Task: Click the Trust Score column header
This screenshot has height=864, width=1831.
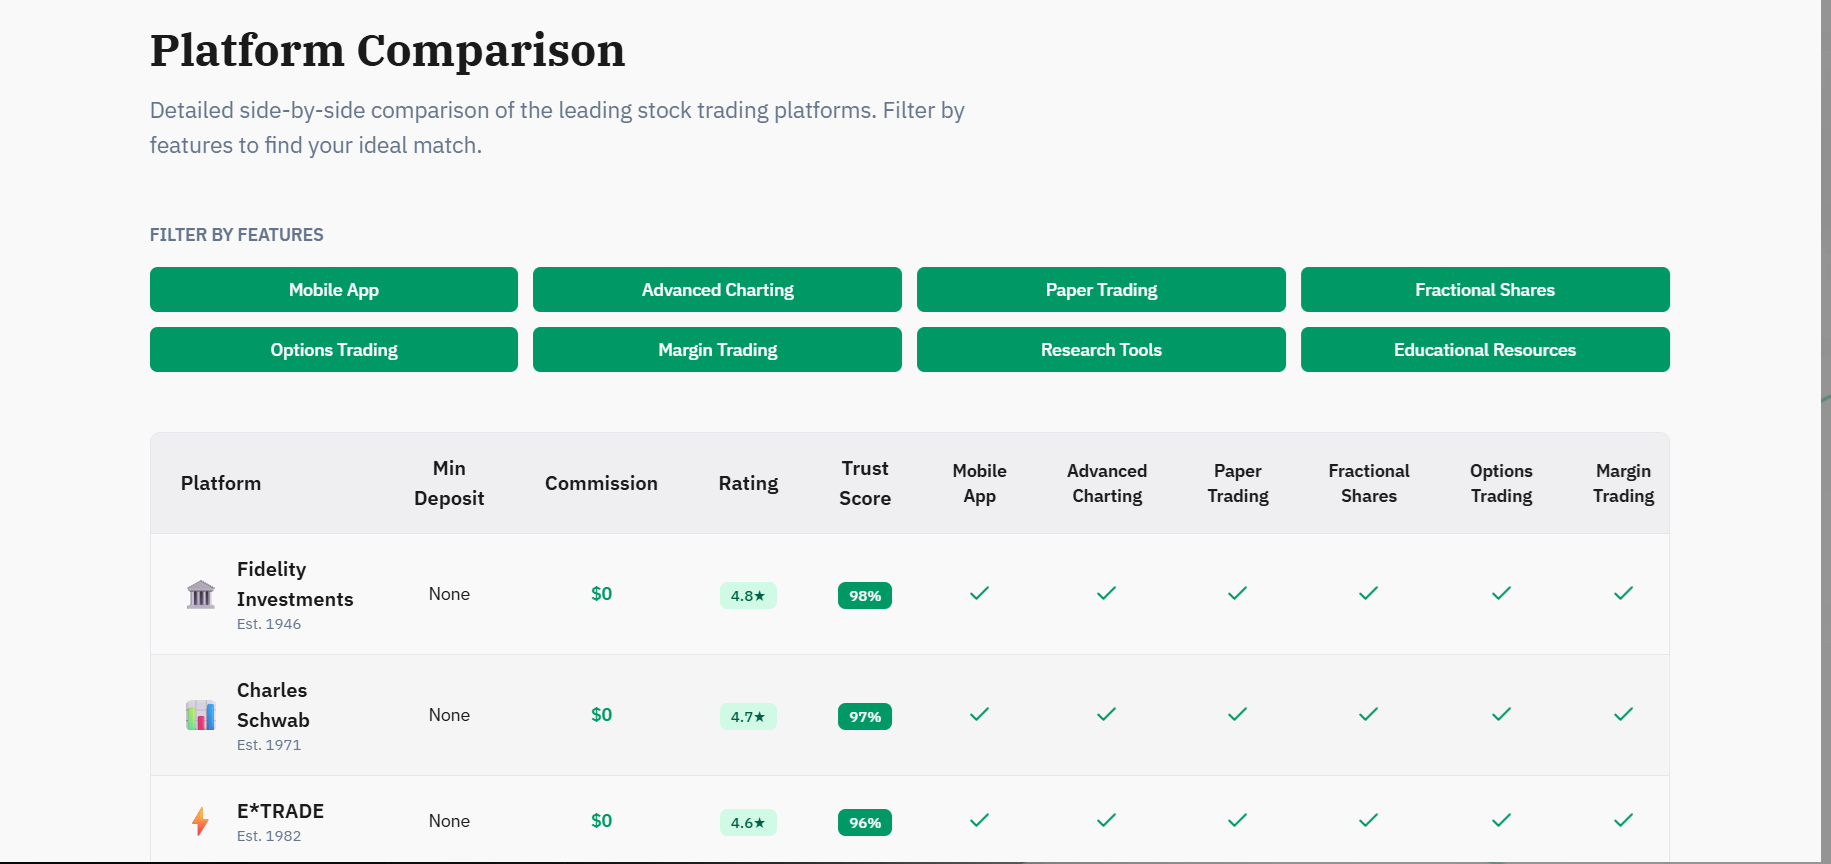Action: click(865, 483)
